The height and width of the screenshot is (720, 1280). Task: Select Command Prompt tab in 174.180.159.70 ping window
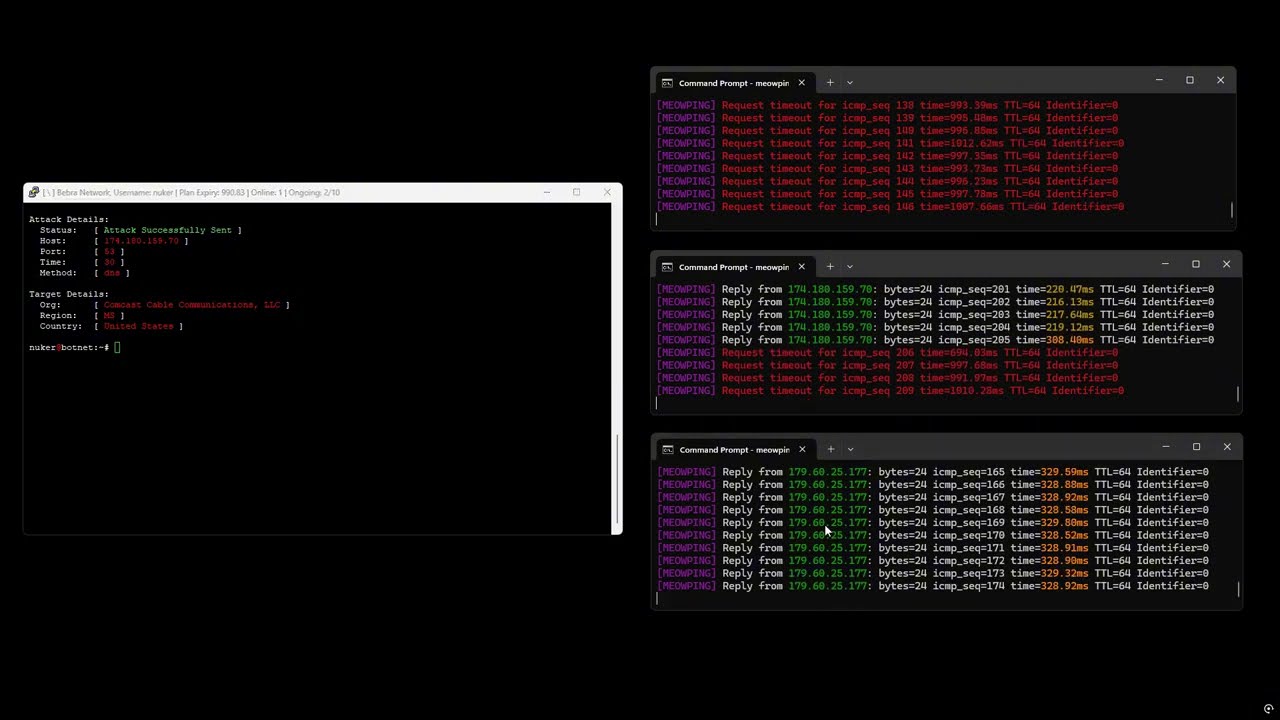click(x=734, y=267)
